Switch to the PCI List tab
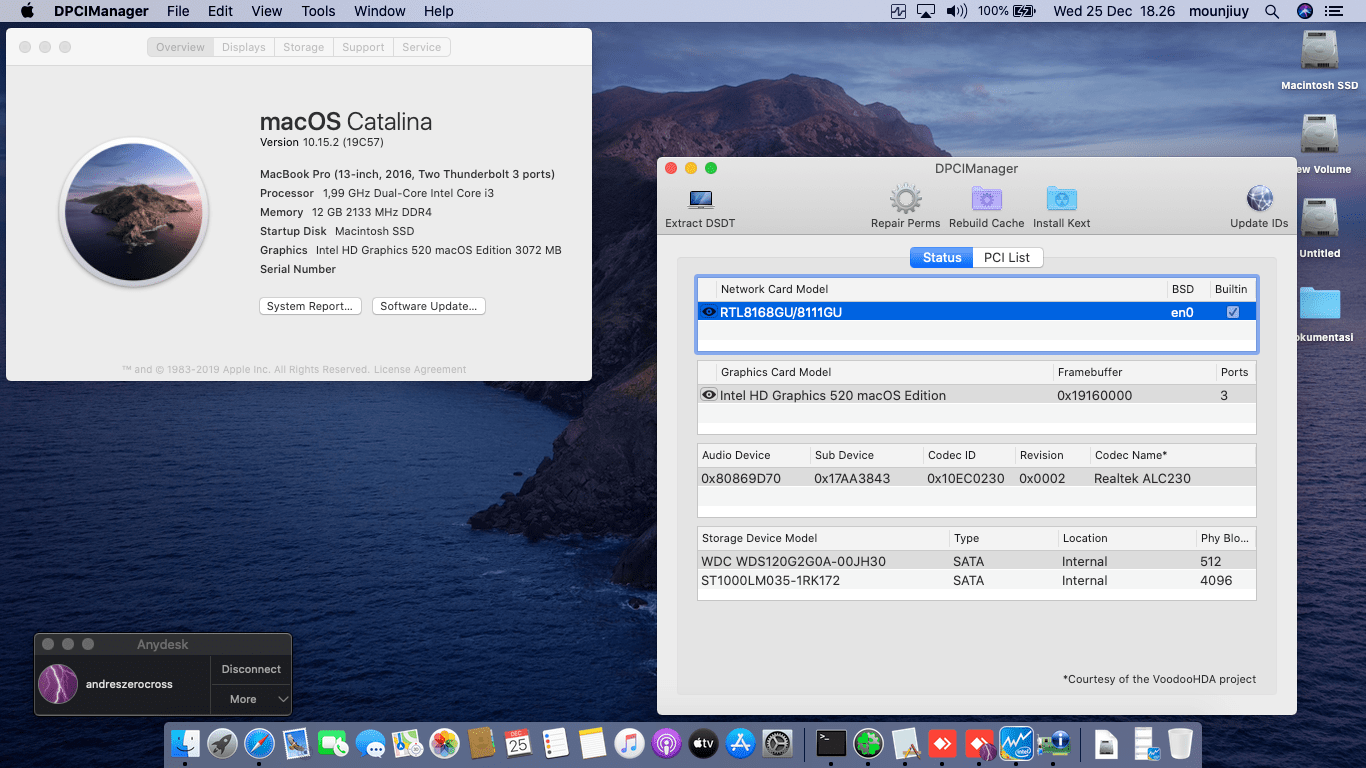1366x768 pixels. click(x=1007, y=257)
